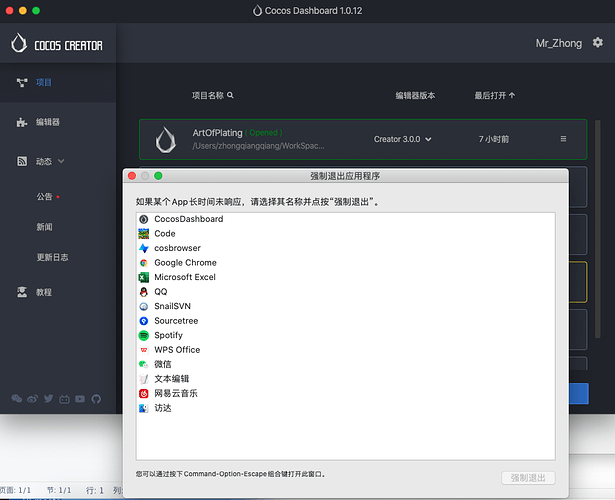Open the 更新日志 changelog item
This screenshot has width=615, height=500.
tap(52, 257)
